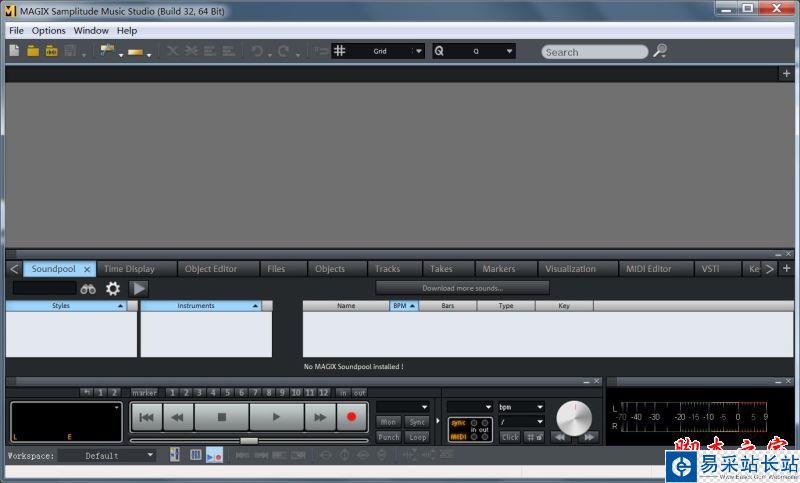
Task: Toggle Punch recording mode
Action: coord(388,437)
